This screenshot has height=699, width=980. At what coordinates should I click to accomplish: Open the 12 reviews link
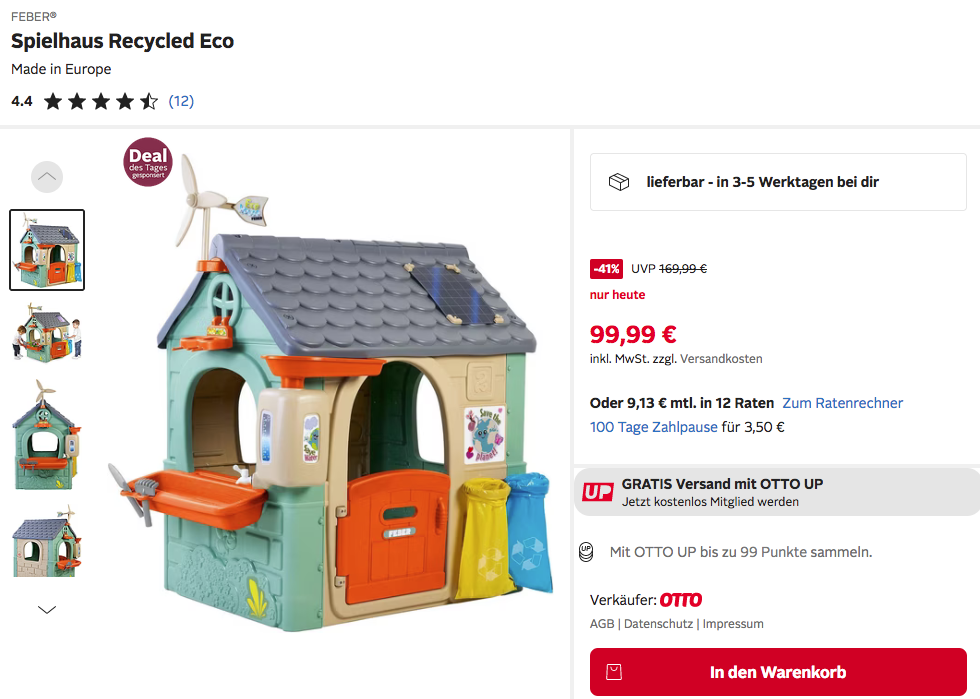pos(181,101)
